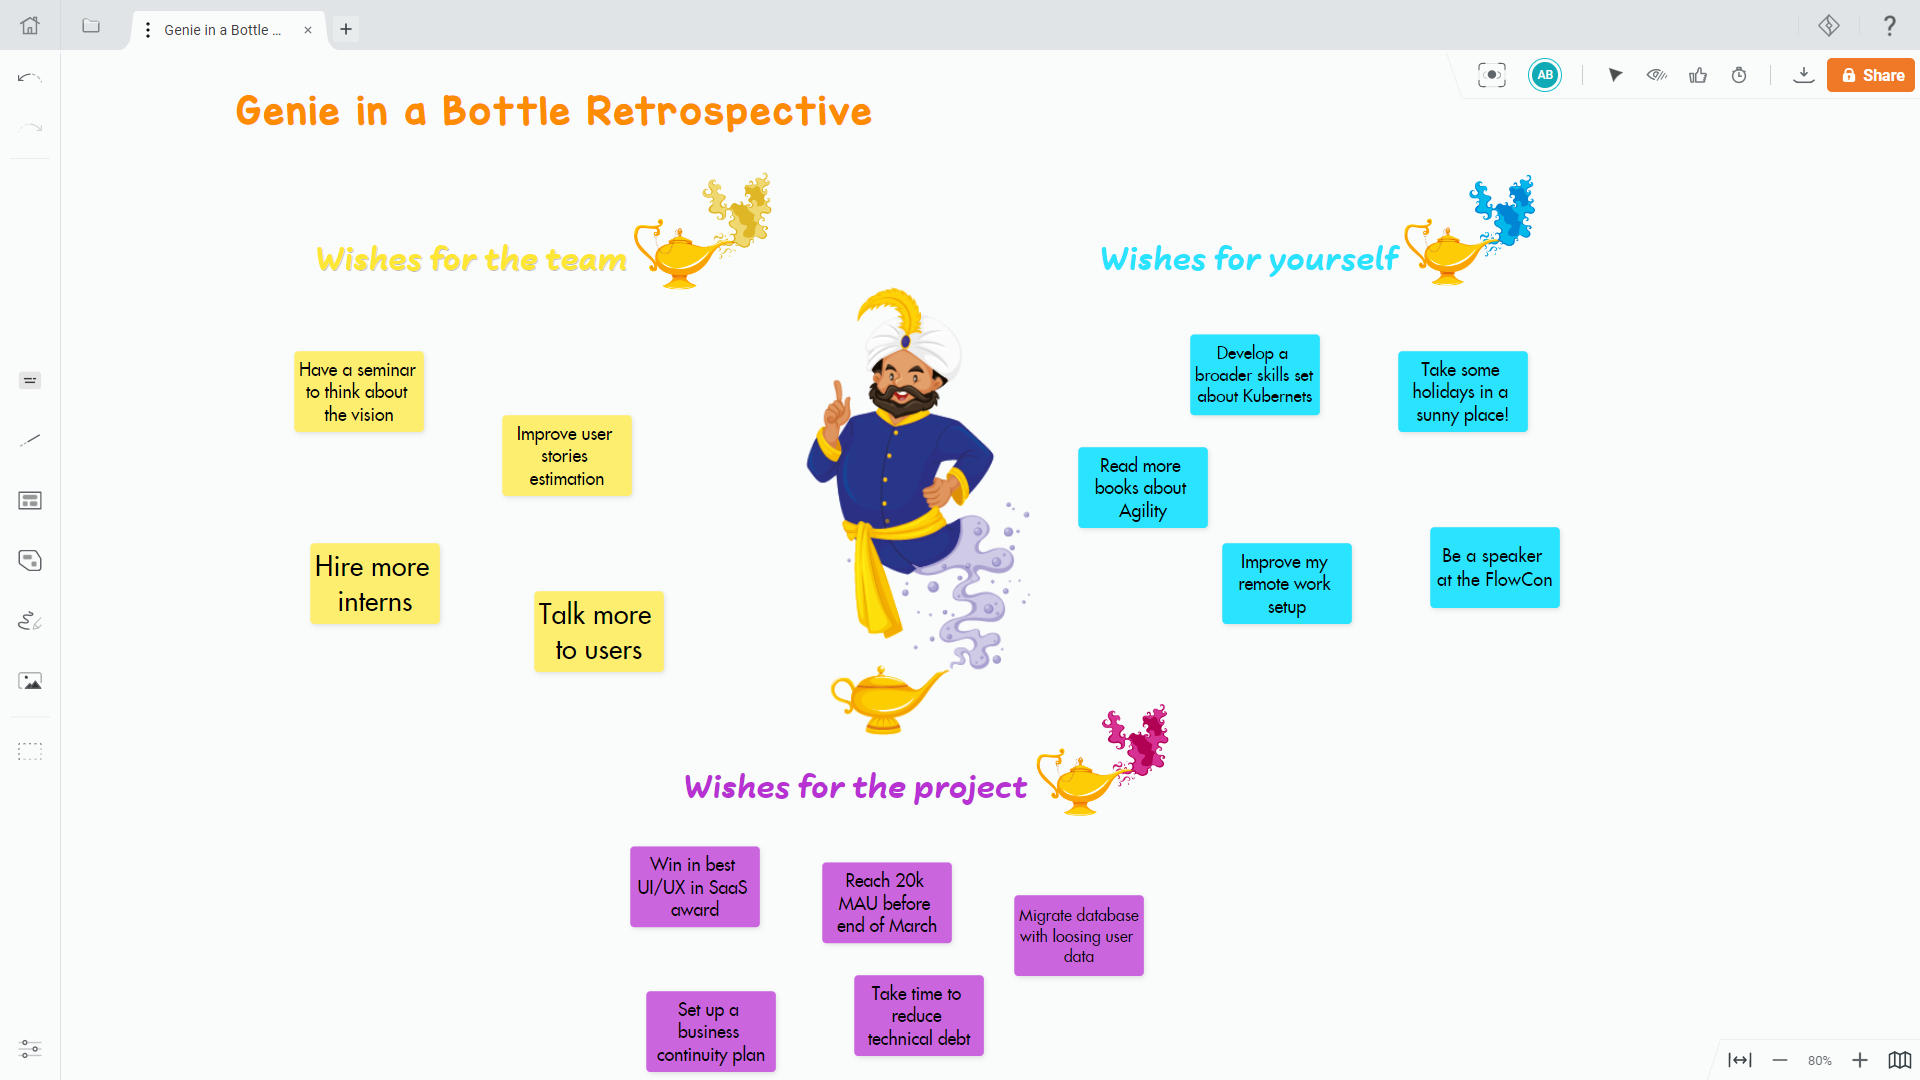Click the zoom in plus button
This screenshot has height=1080, width=1920.
pos(1858,1055)
